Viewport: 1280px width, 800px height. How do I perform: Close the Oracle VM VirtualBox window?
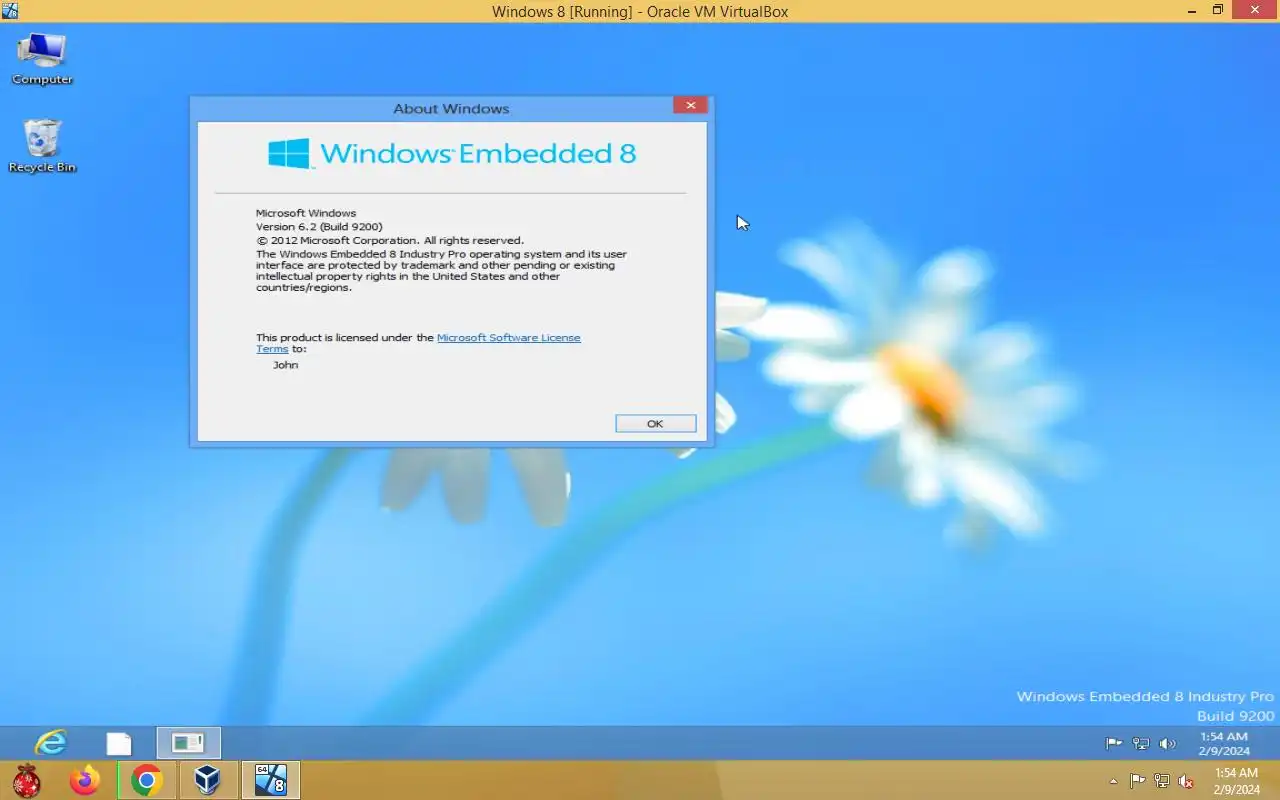pos(1256,10)
